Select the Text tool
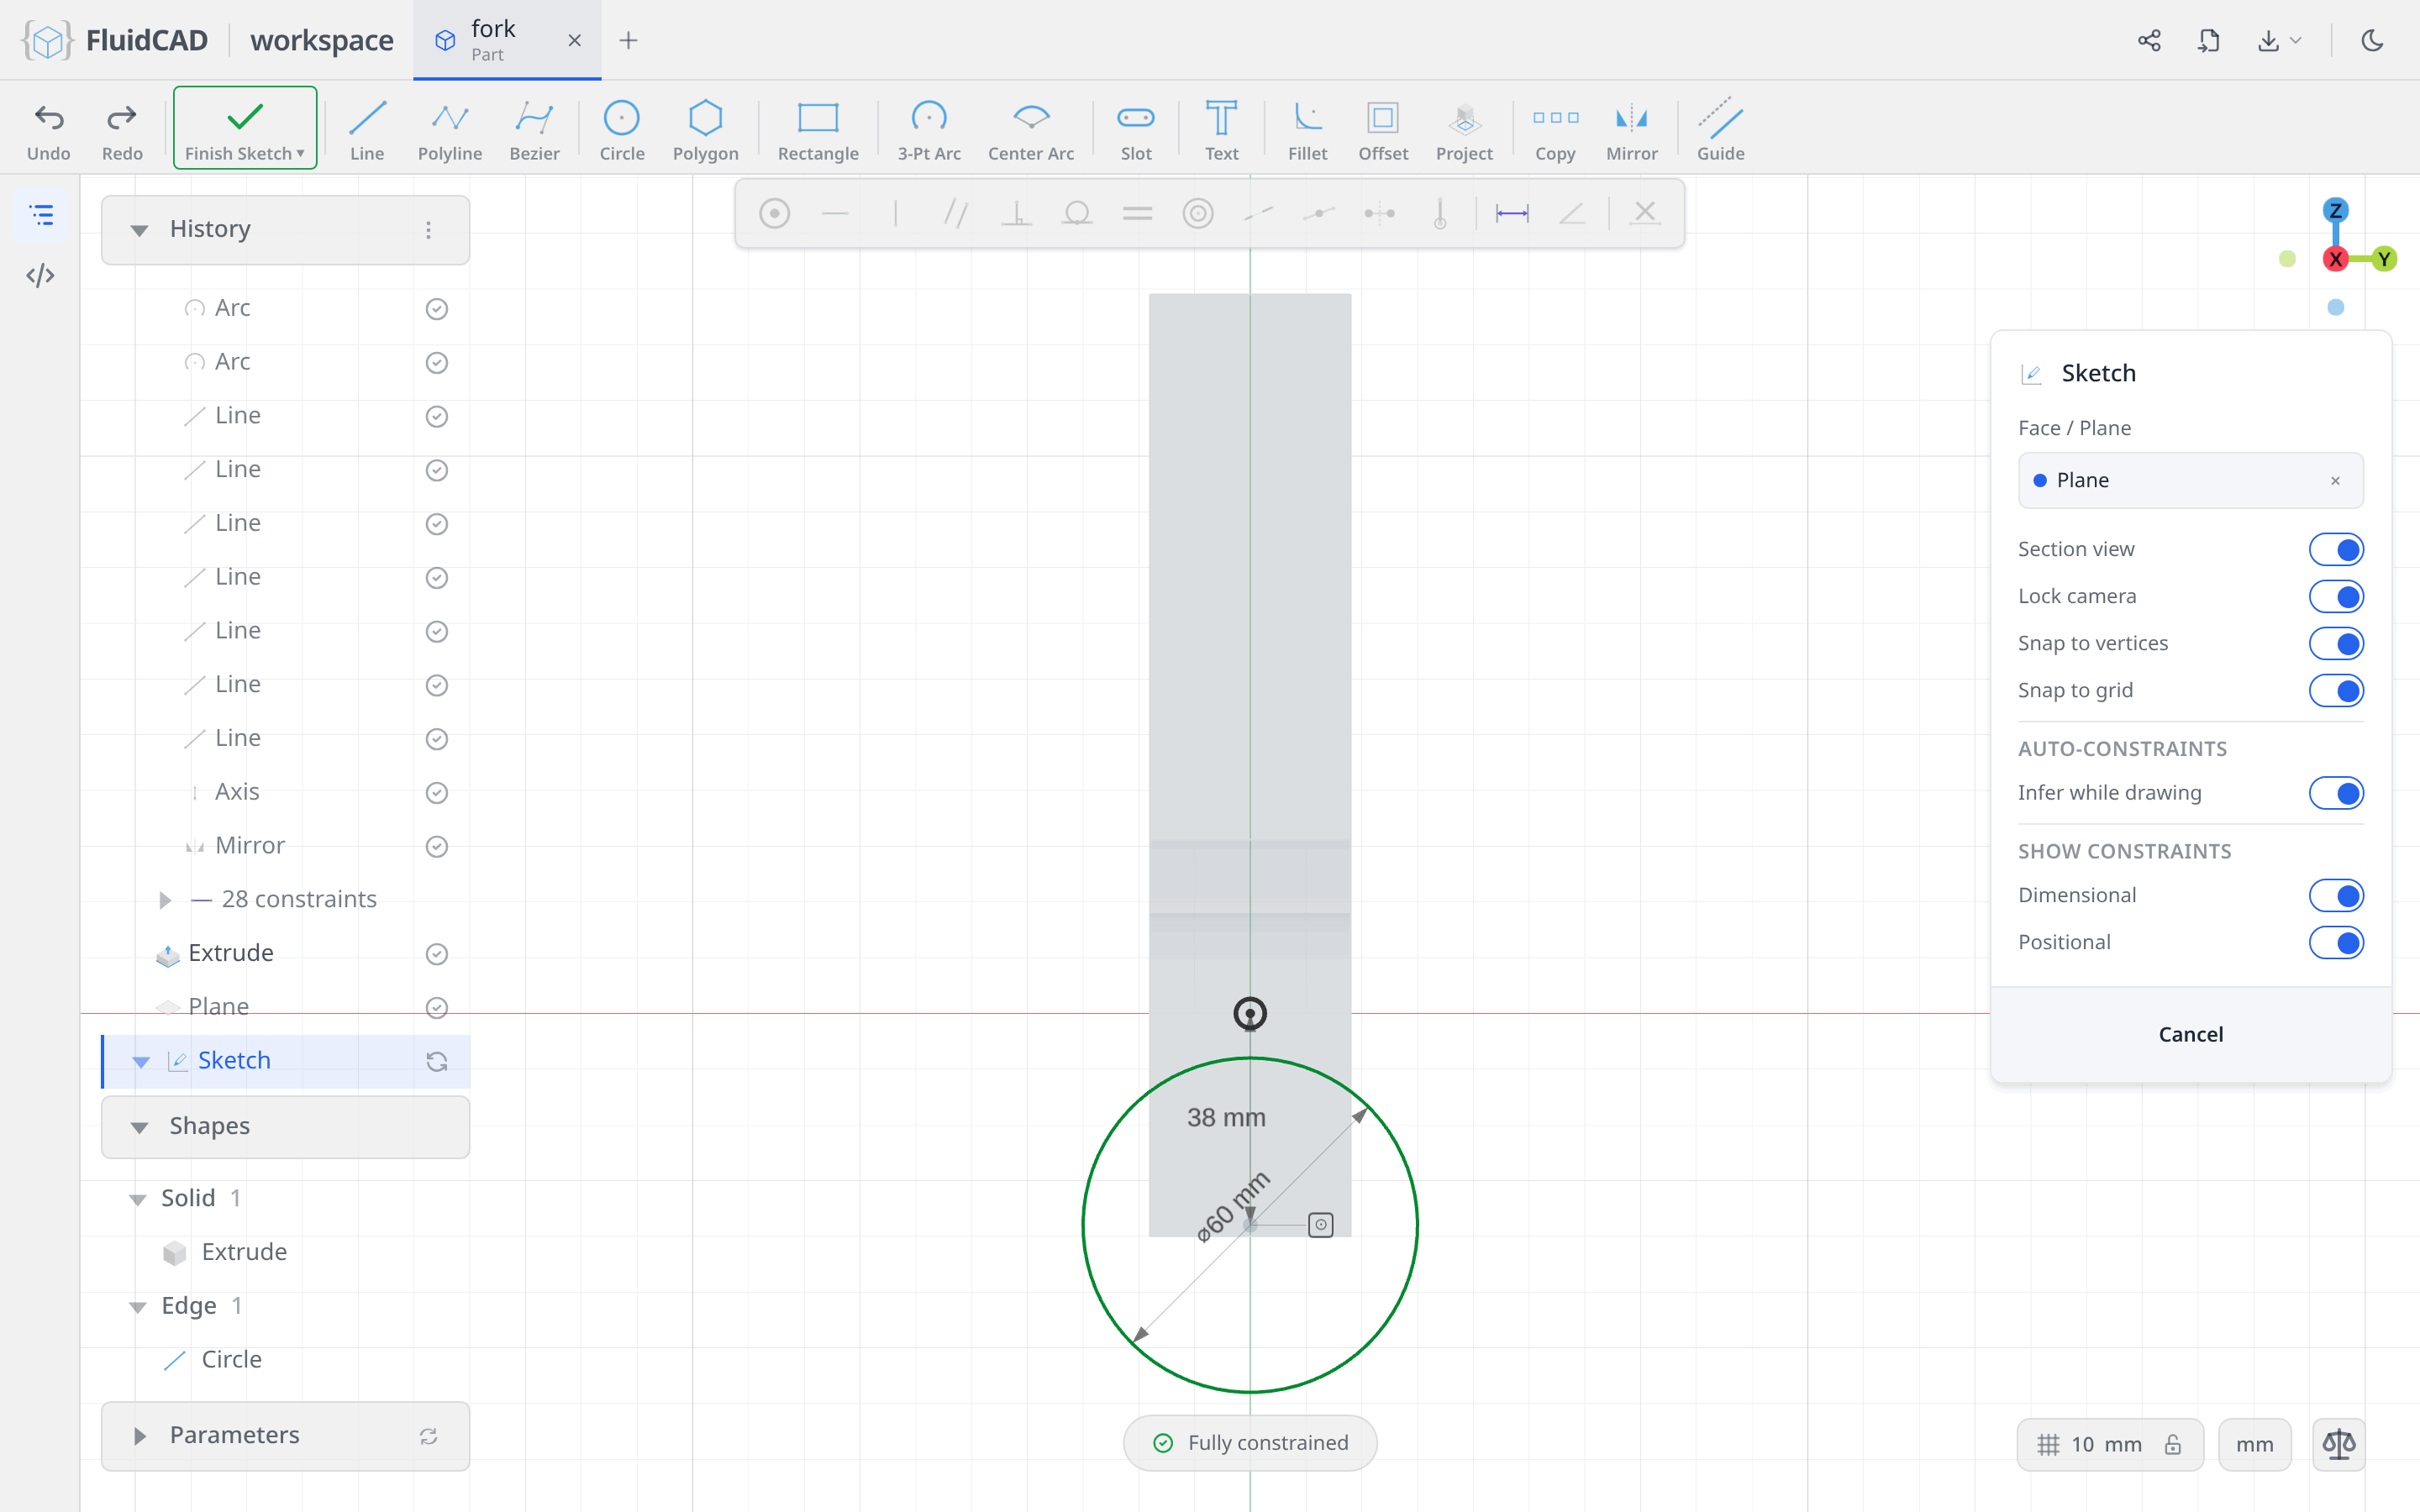 [x=1221, y=129]
